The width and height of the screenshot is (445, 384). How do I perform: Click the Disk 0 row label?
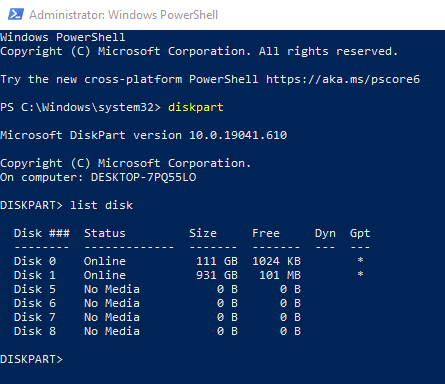pyautogui.click(x=35, y=261)
